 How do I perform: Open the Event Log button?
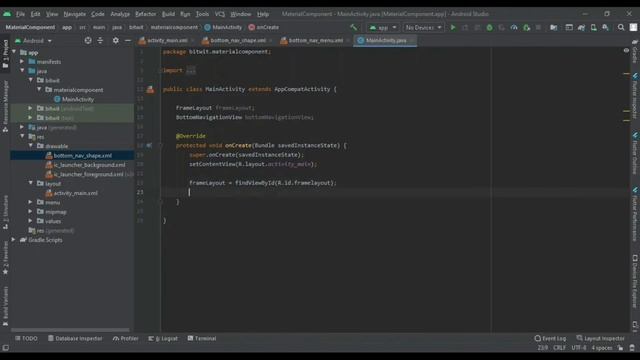click(x=550, y=338)
